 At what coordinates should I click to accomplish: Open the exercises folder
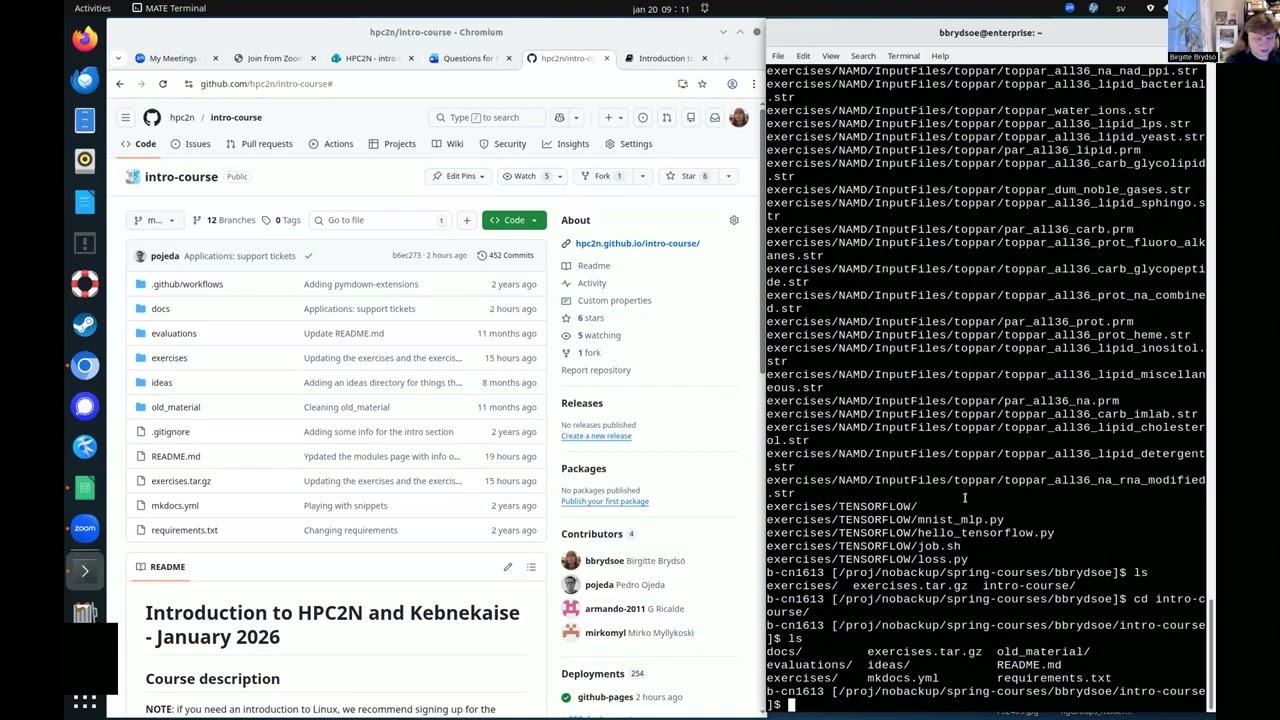pos(169,358)
